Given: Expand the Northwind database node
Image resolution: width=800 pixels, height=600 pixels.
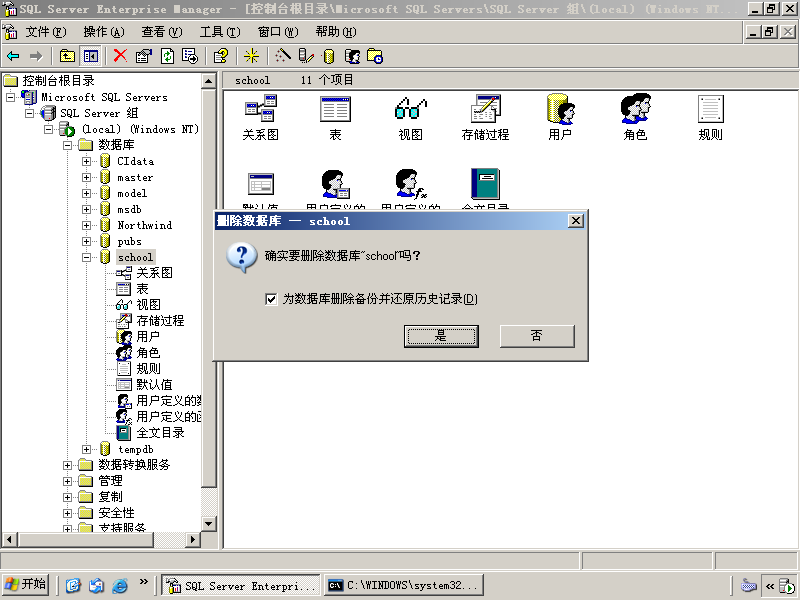Looking at the screenshot, I should click(x=86, y=226).
